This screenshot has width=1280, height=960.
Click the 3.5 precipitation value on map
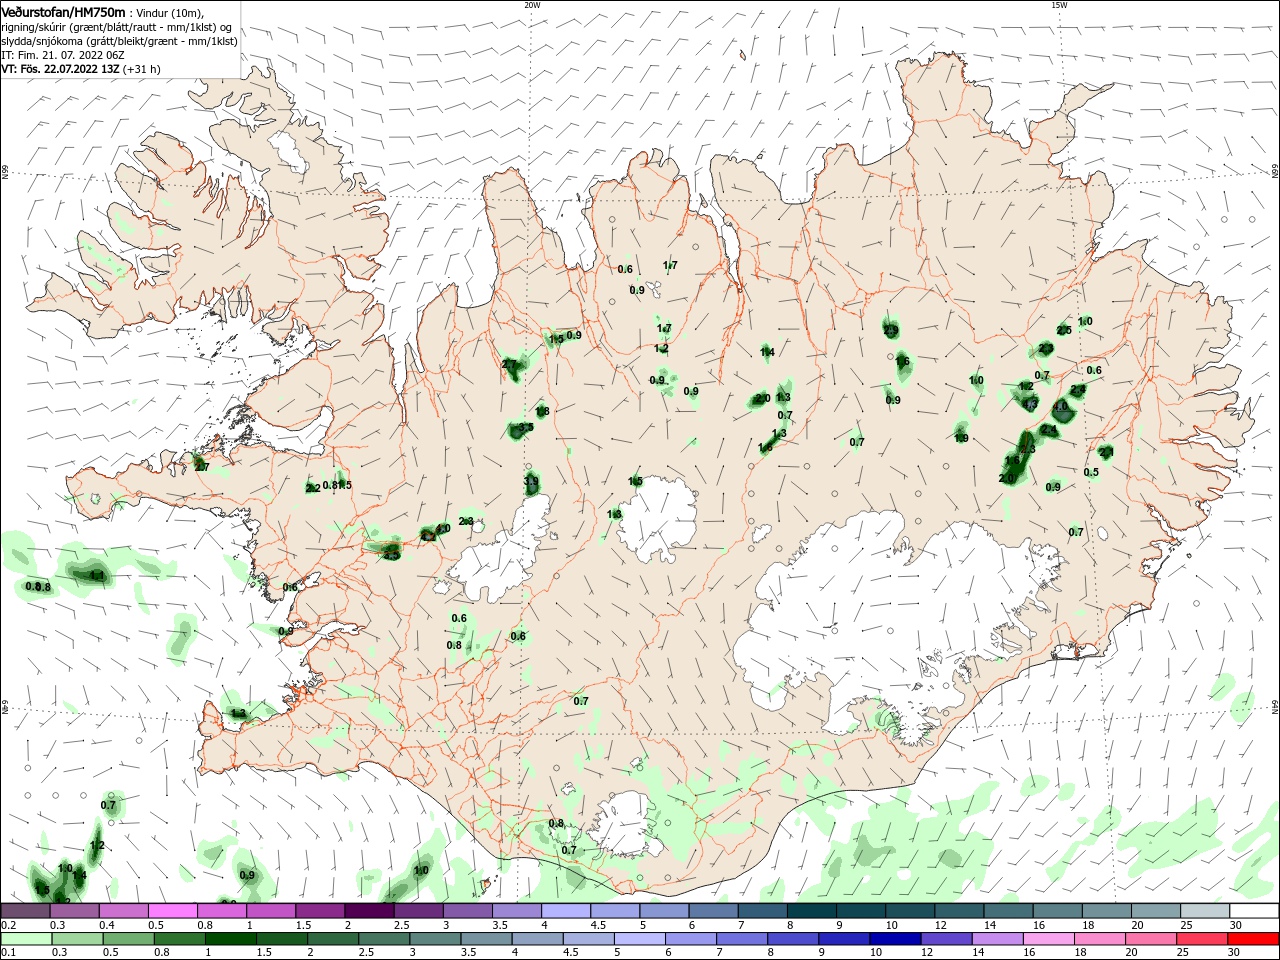coord(525,428)
